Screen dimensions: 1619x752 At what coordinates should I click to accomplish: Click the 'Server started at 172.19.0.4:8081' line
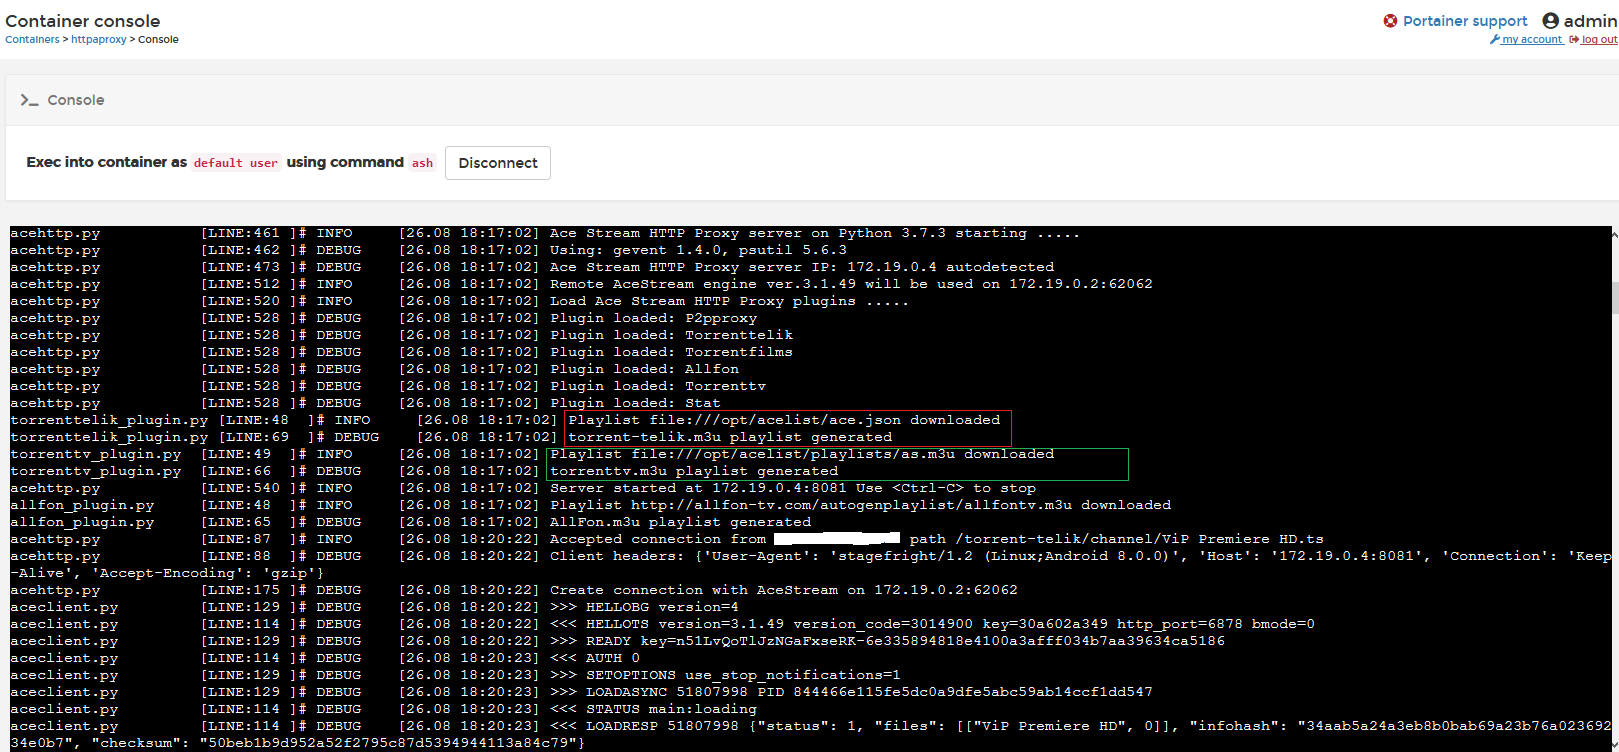click(x=793, y=488)
